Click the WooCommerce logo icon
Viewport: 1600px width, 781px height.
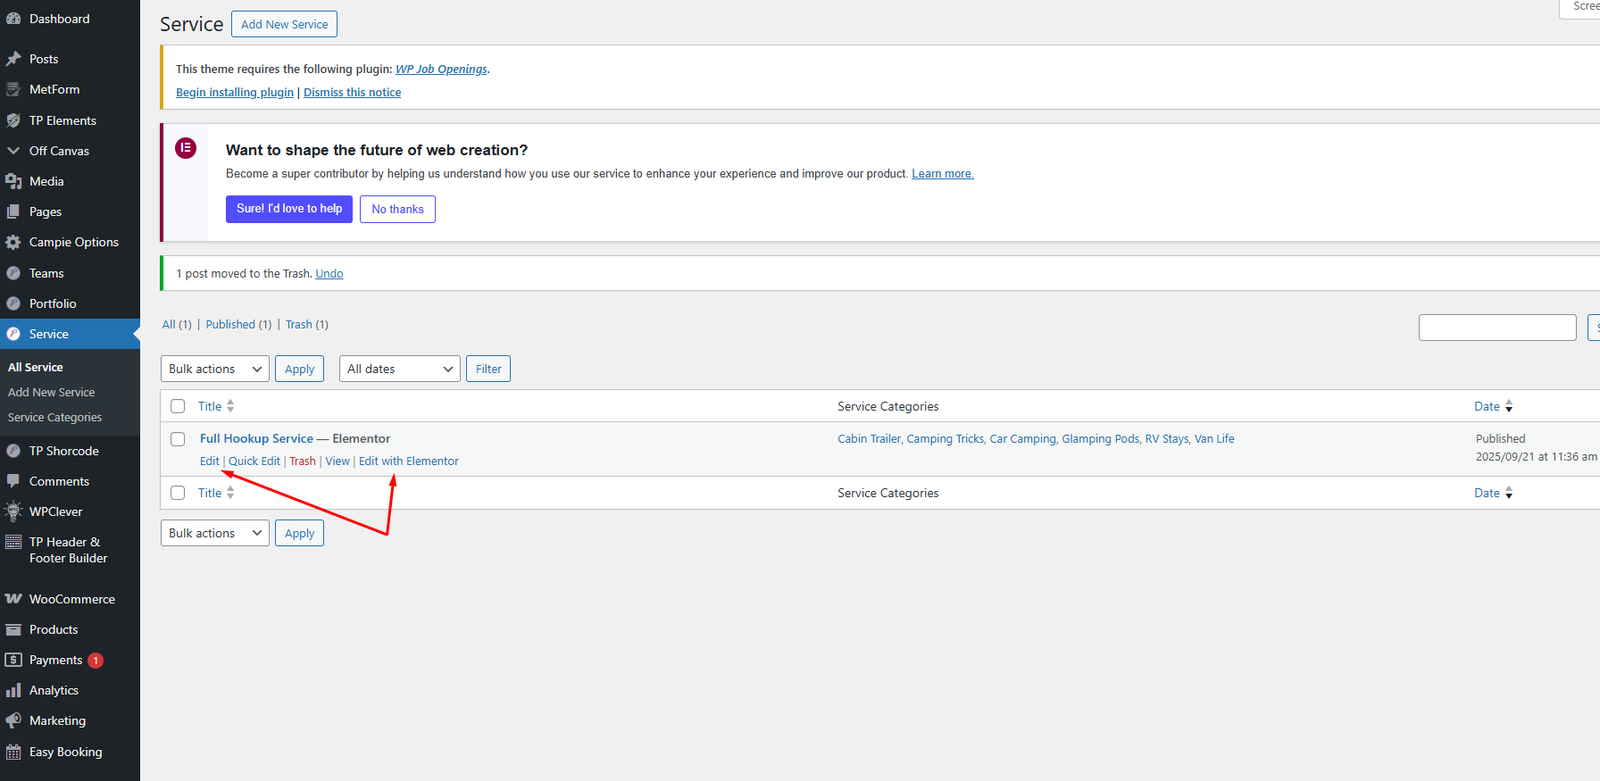click(x=13, y=599)
